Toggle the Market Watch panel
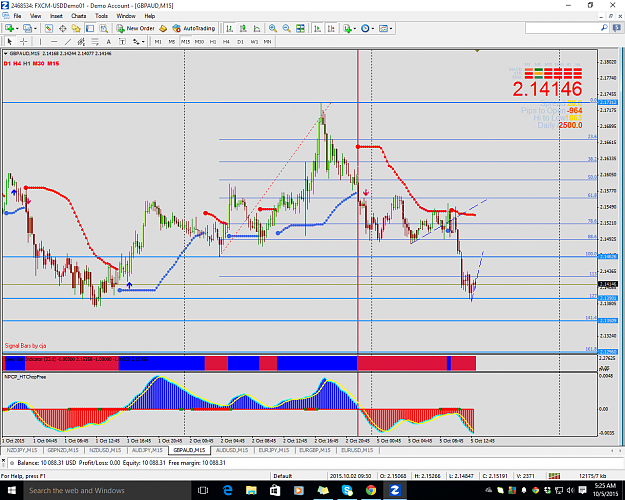This screenshot has width=625, height=500. tap(49, 28)
